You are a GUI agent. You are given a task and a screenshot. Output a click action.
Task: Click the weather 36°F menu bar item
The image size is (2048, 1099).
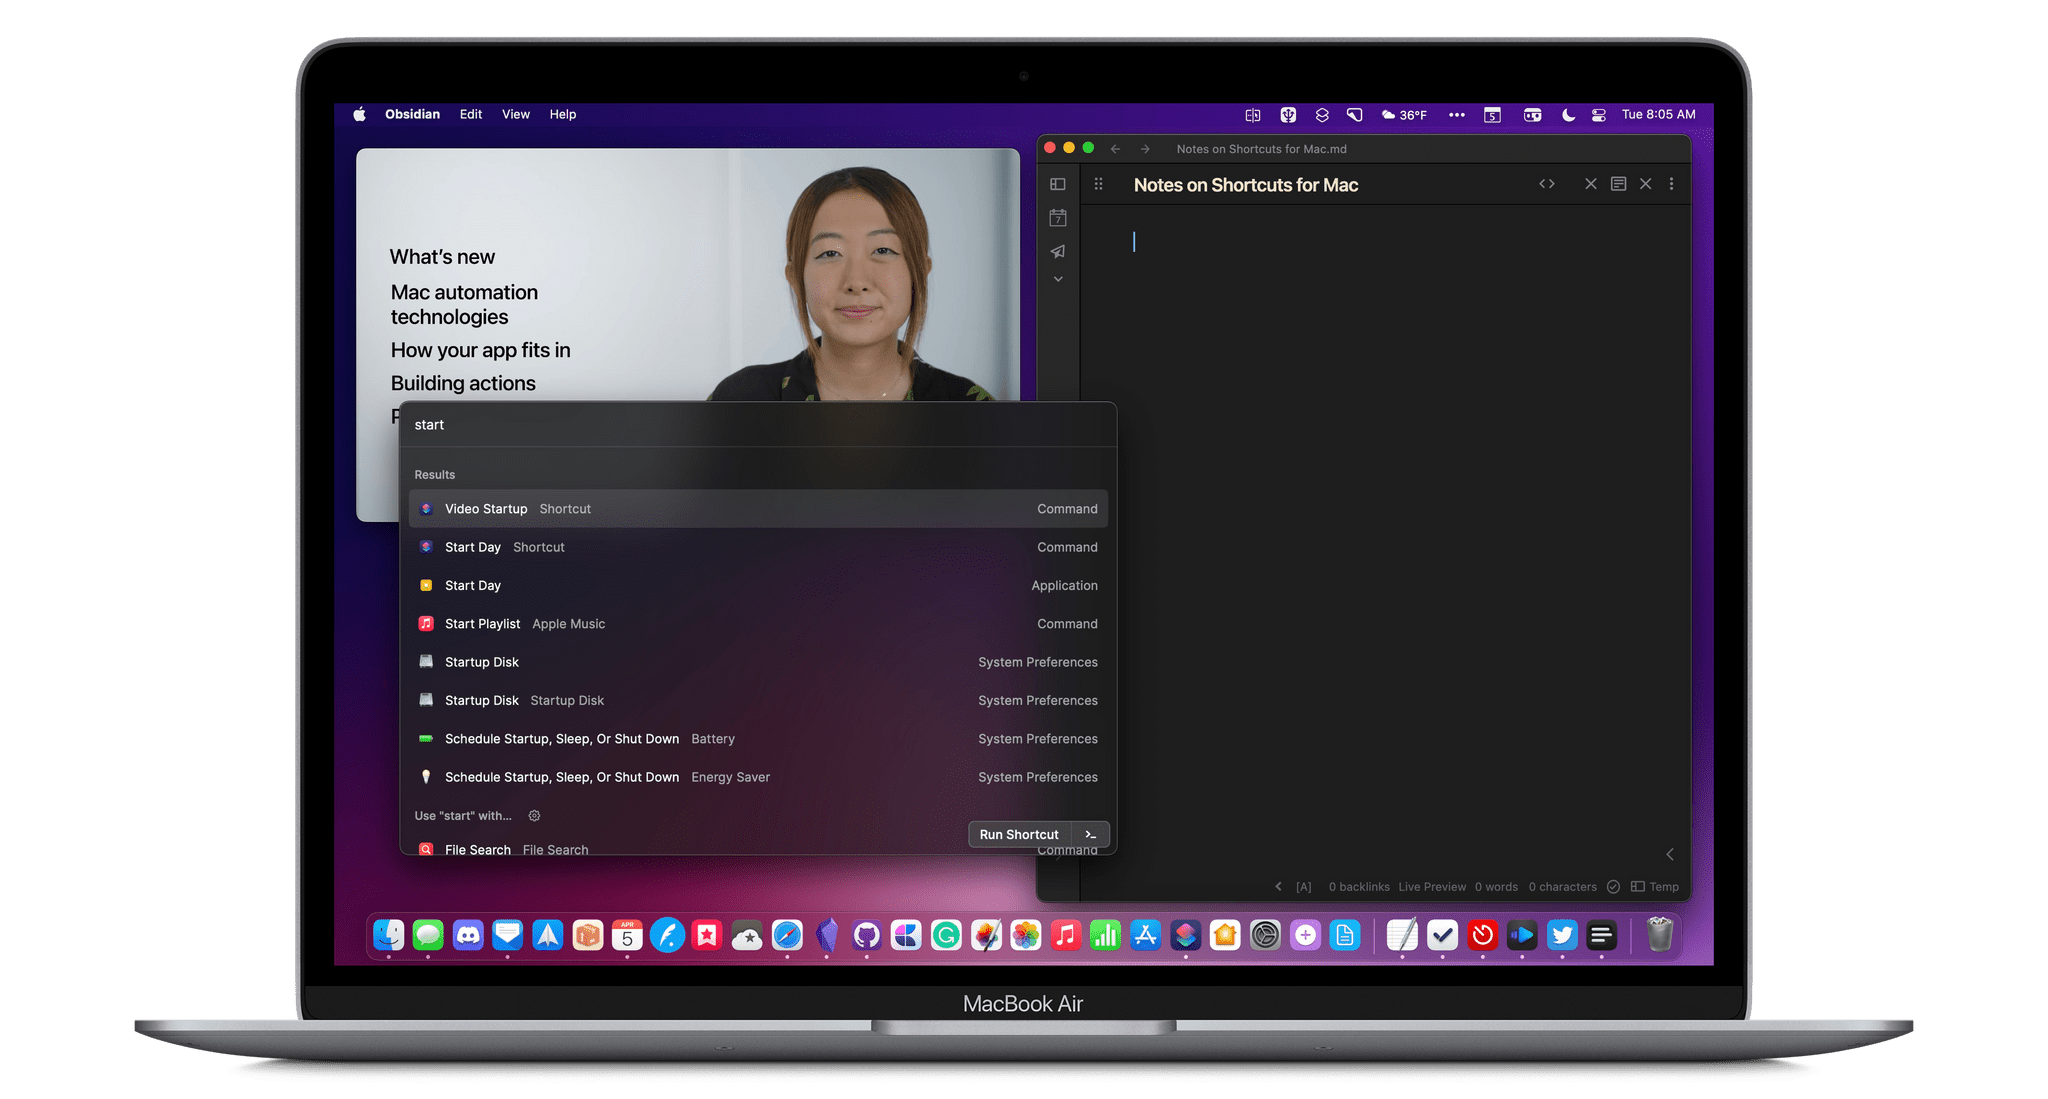click(x=1404, y=115)
